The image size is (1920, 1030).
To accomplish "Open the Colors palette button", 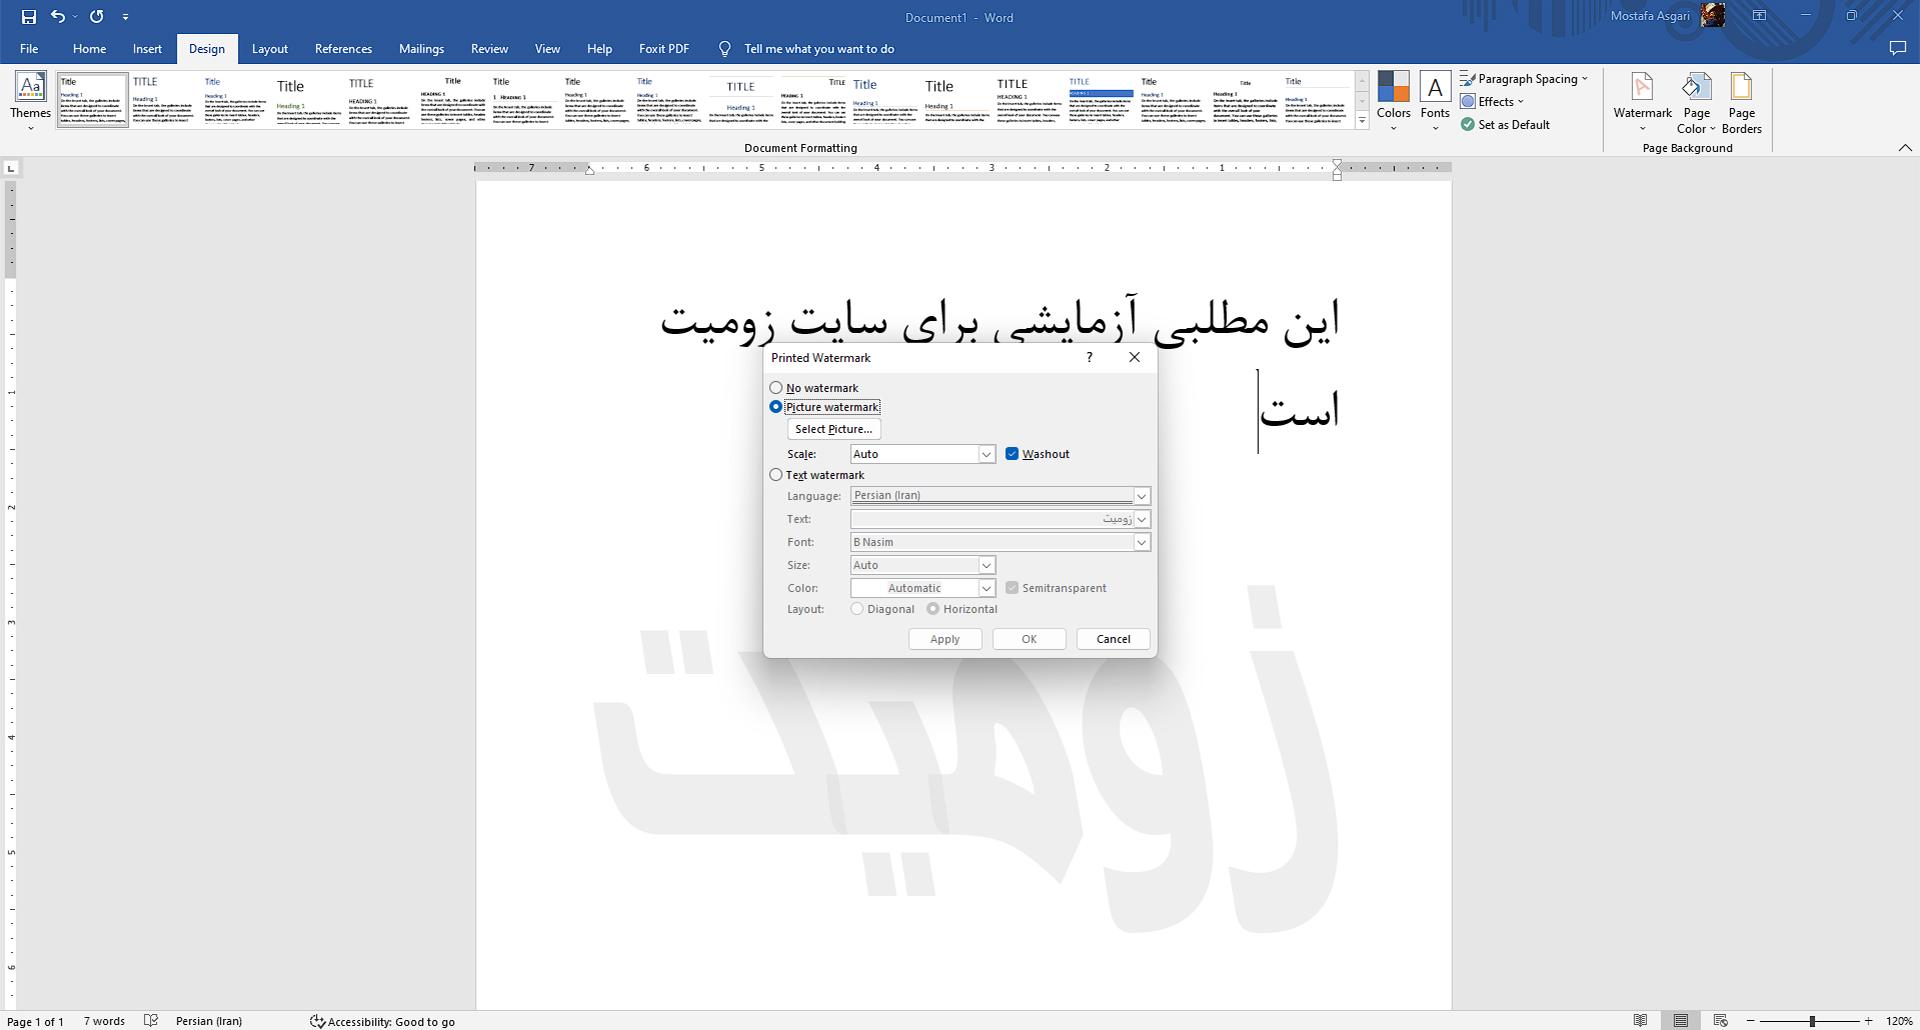I will click(x=1393, y=101).
